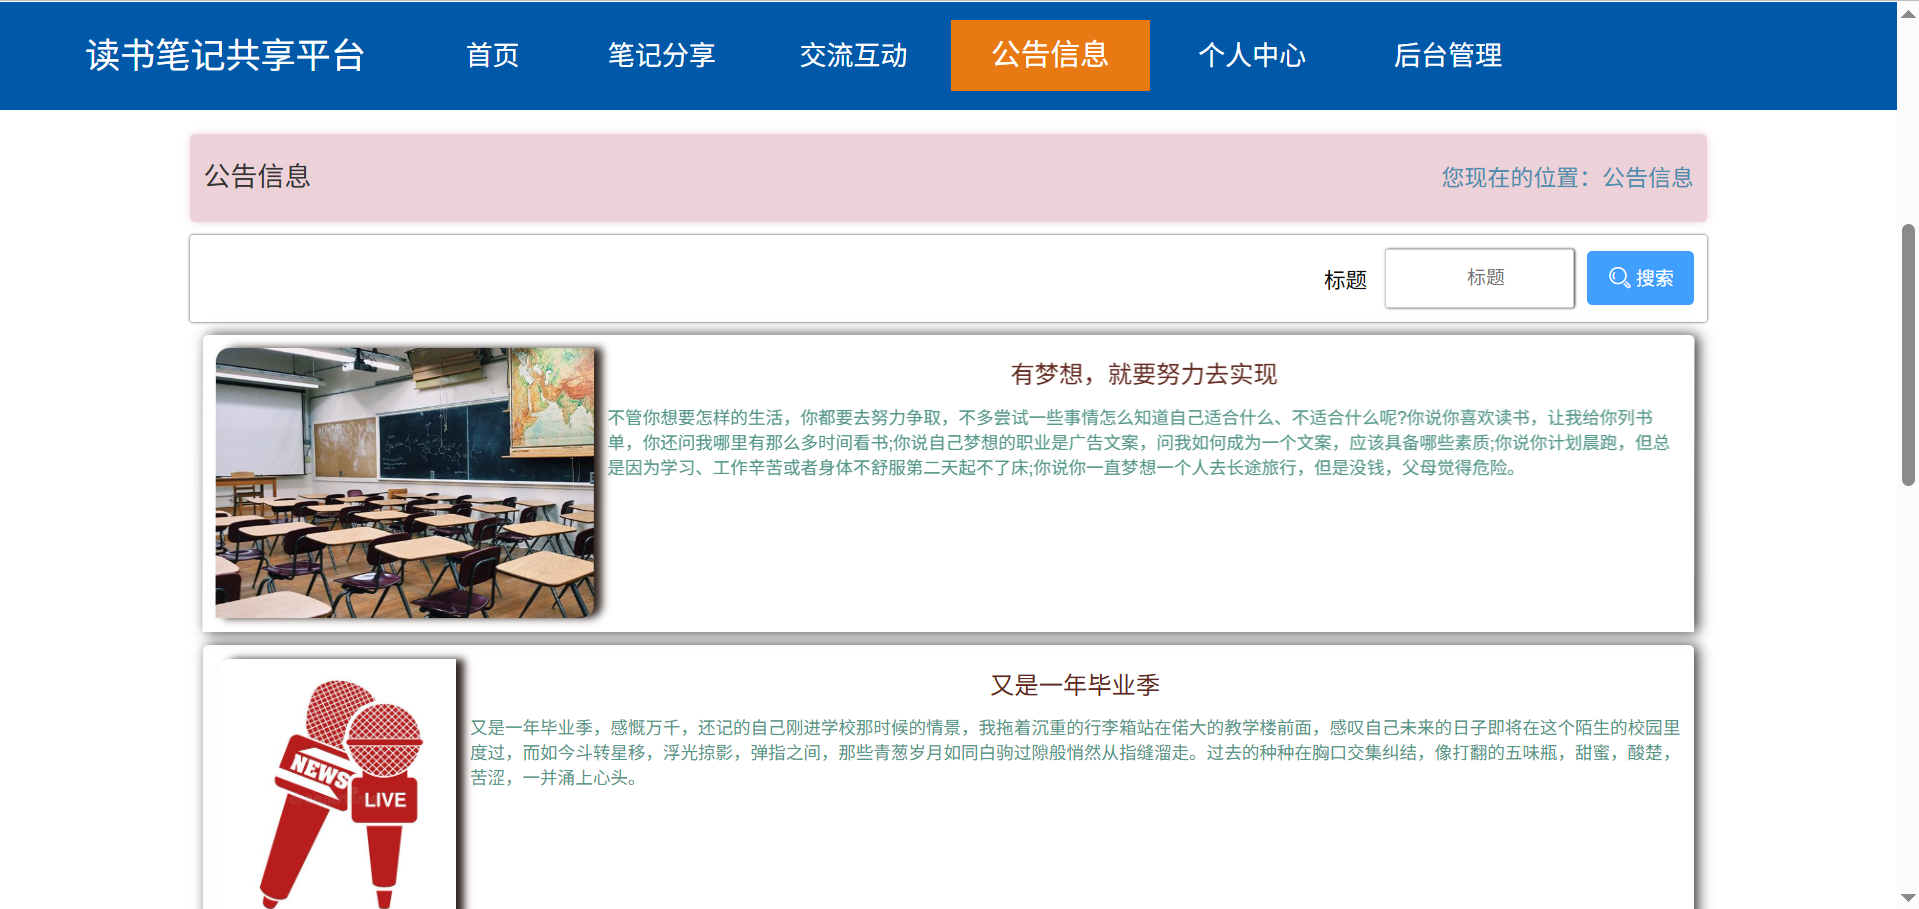Viewport: 1919px width, 909px height.
Task: Go to 后台管理 in the navigation
Action: tap(1448, 56)
